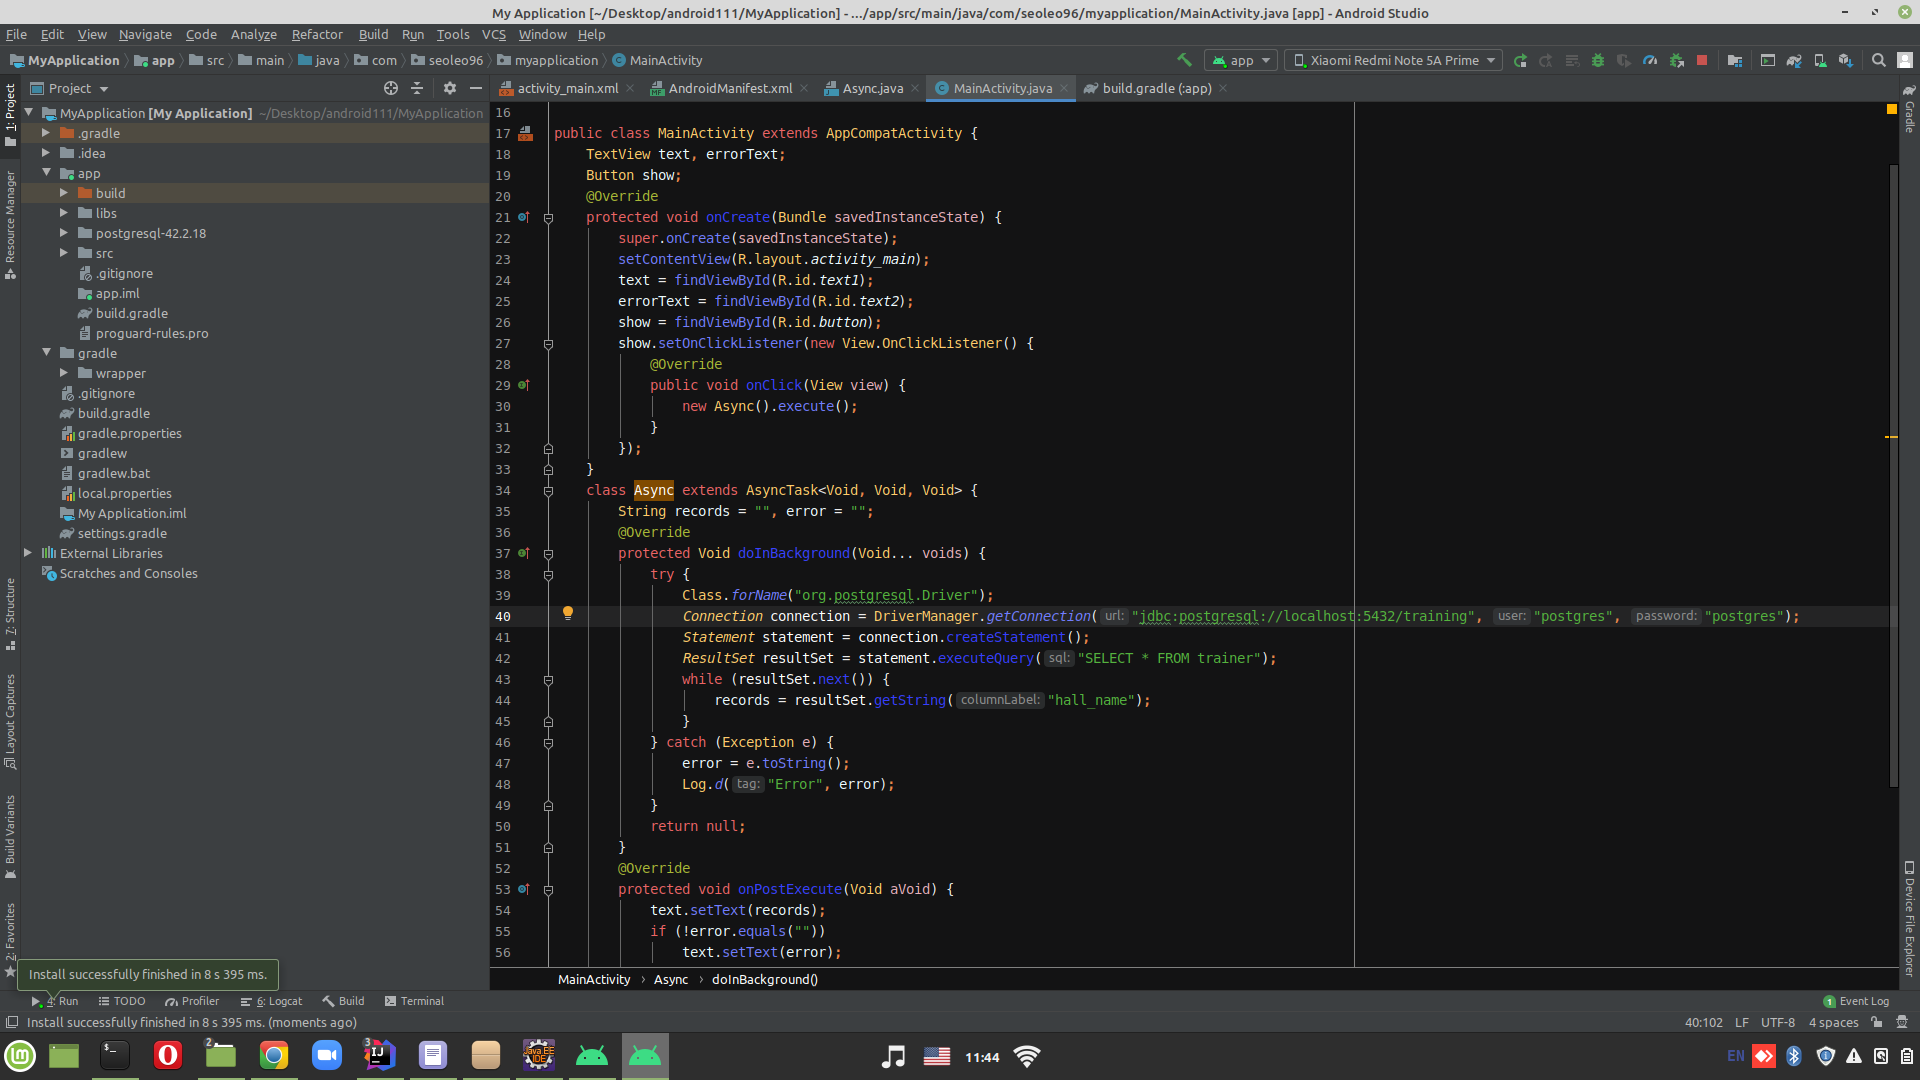This screenshot has height=1080, width=1920.
Task: Open the SDK Manager icon
Action: click(x=1846, y=60)
